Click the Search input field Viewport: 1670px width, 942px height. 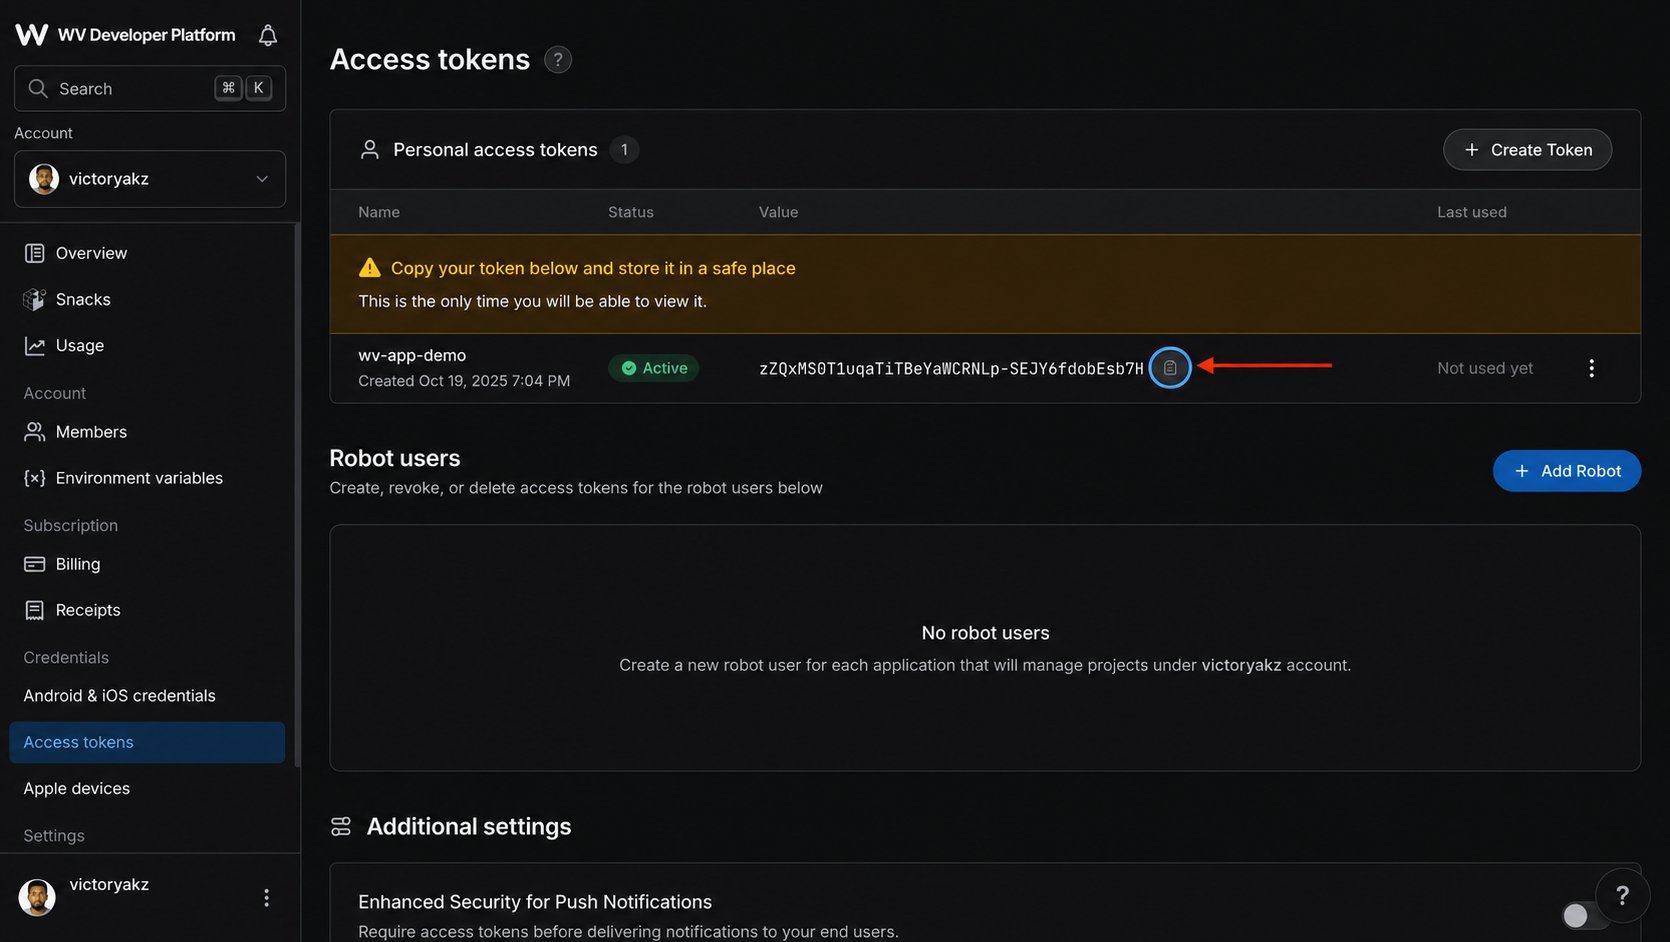coord(150,88)
